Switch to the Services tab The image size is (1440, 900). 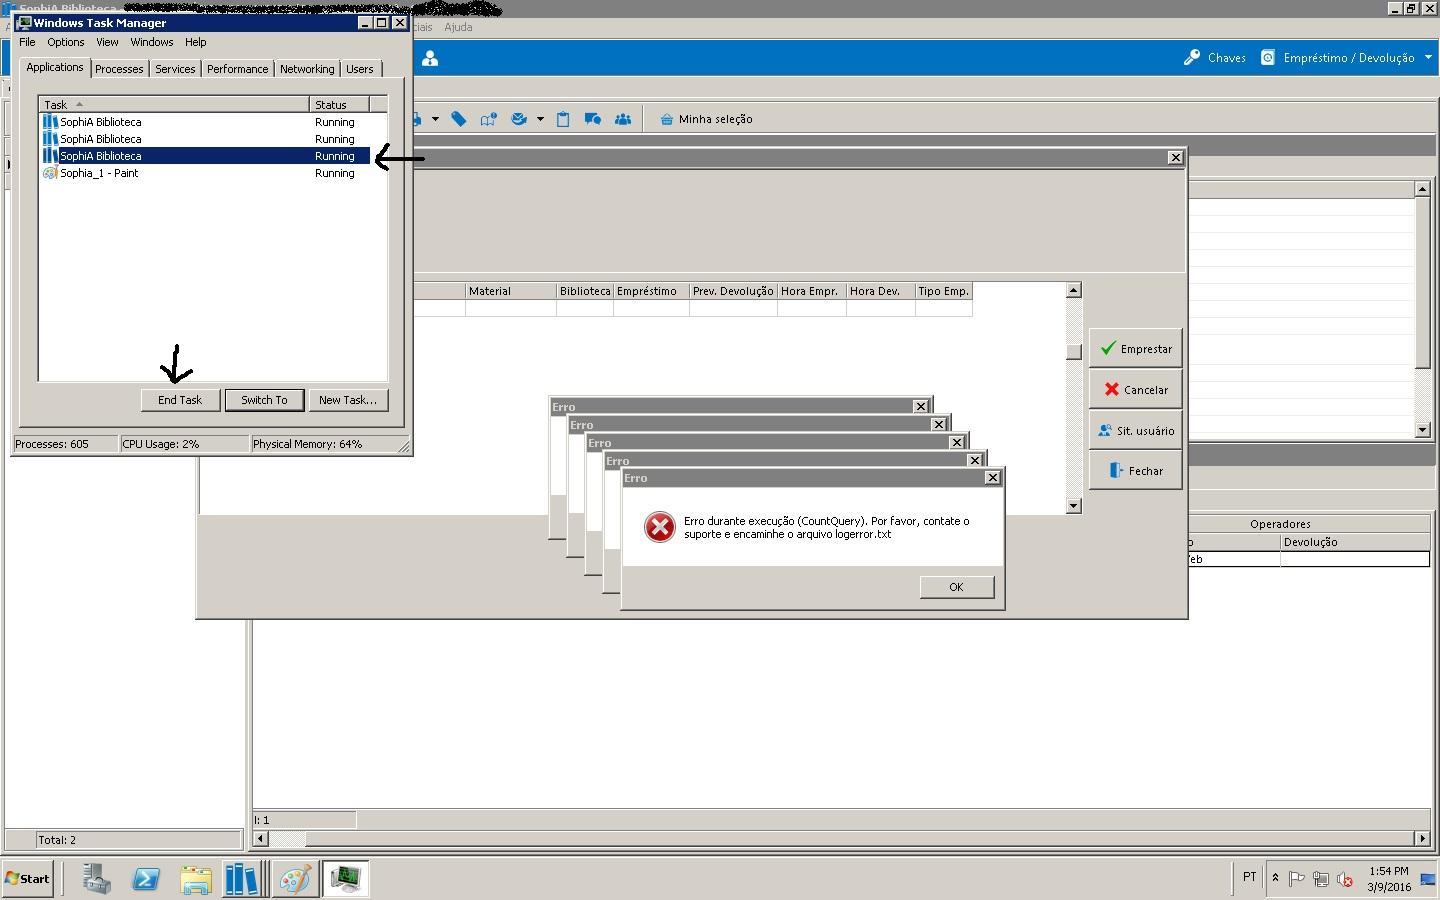tap(175, 69)
